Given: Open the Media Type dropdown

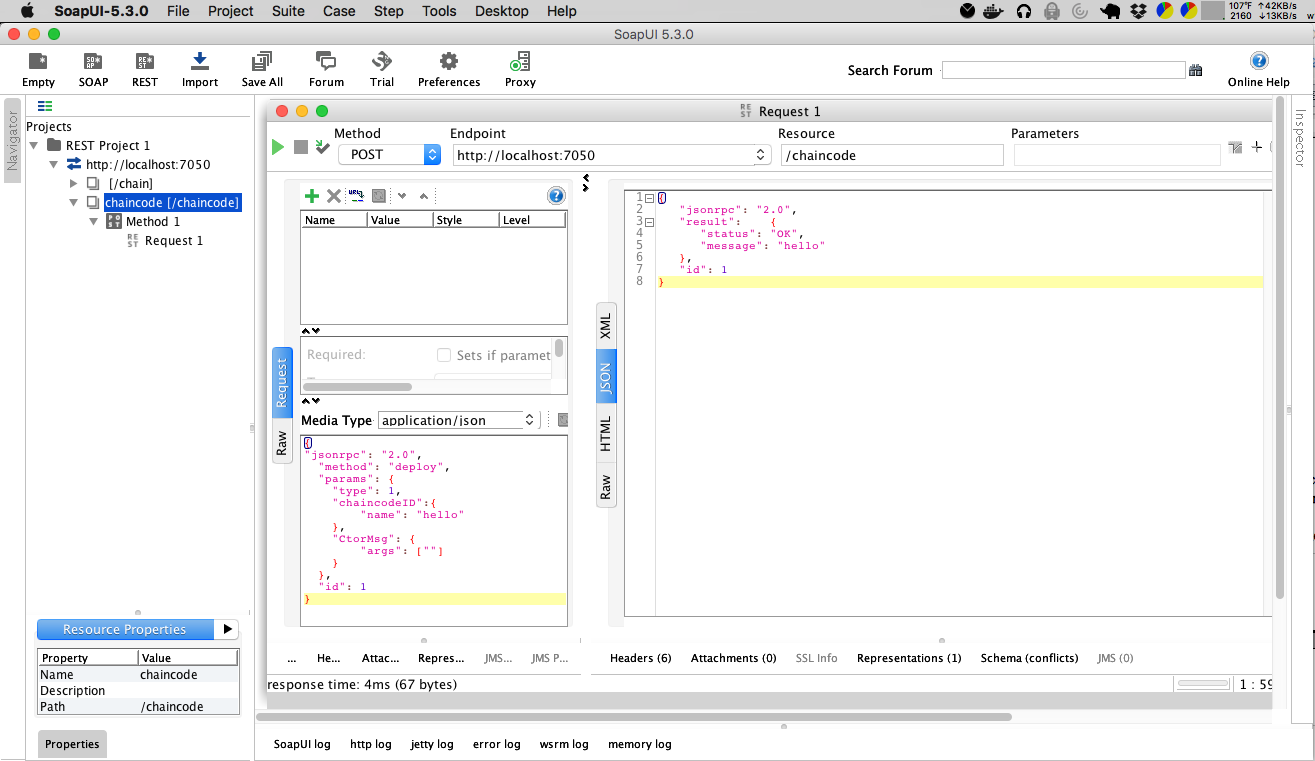Looking at the screenshot, I should pyautogui.click(x=459, y=420).
